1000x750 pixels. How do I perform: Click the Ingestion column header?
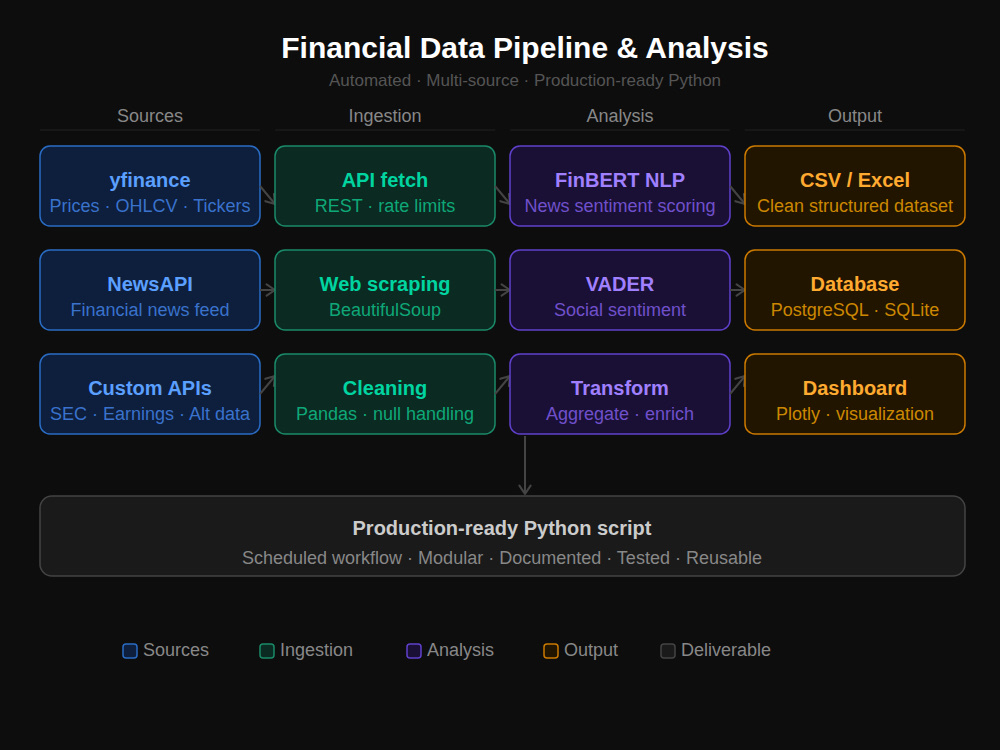click(385, 116)
